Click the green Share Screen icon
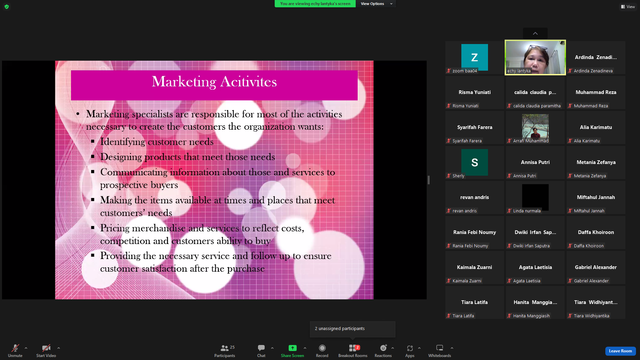The width and height of the screenshot is (640, 360). (x=292, y=348)
